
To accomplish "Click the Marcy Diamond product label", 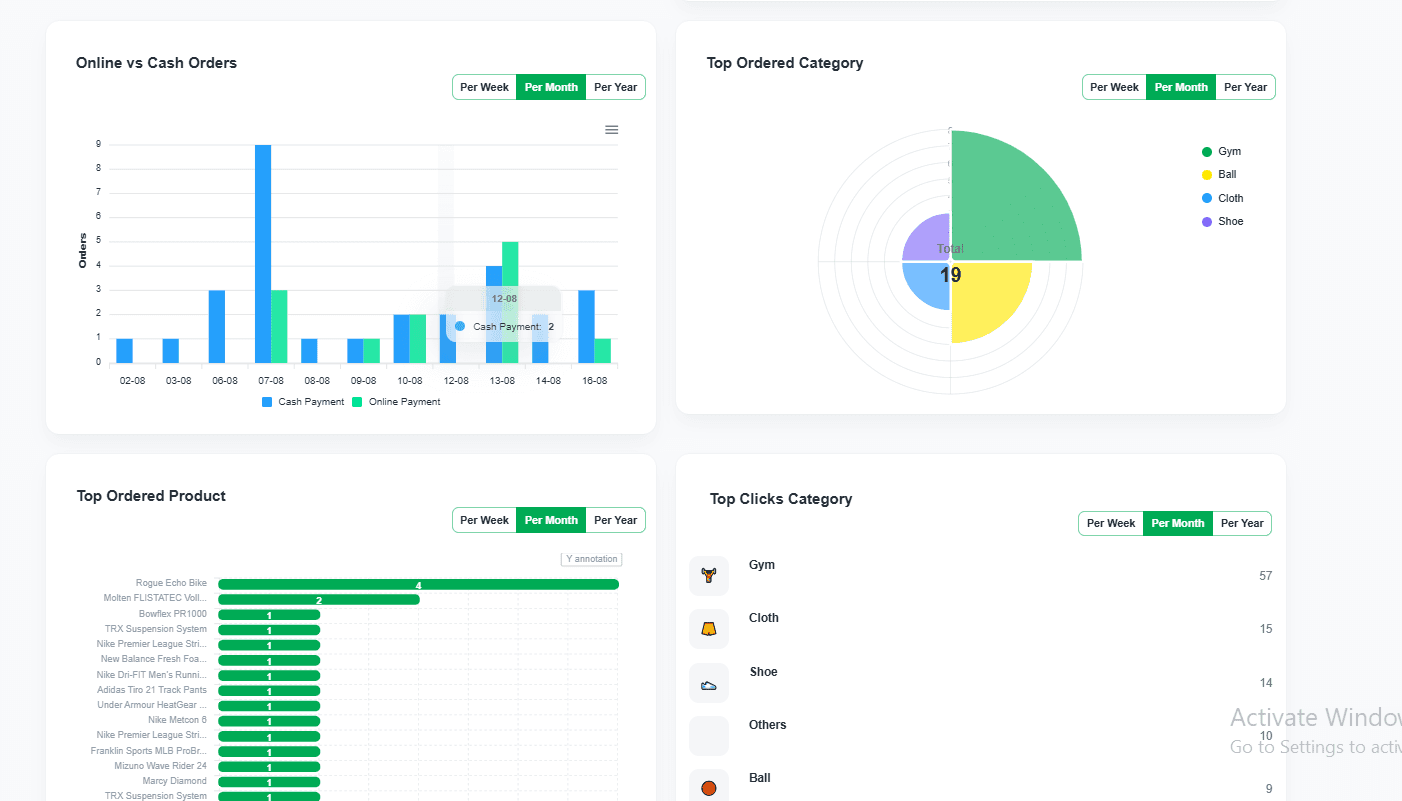I will [175, 781].
